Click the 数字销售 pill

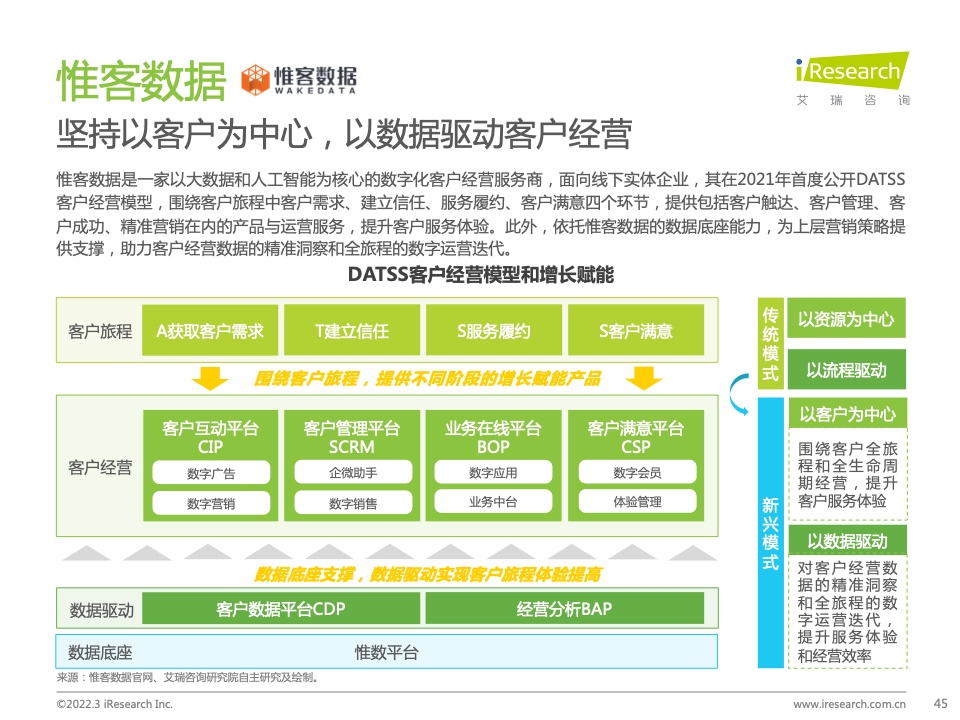tap(353, 503)
